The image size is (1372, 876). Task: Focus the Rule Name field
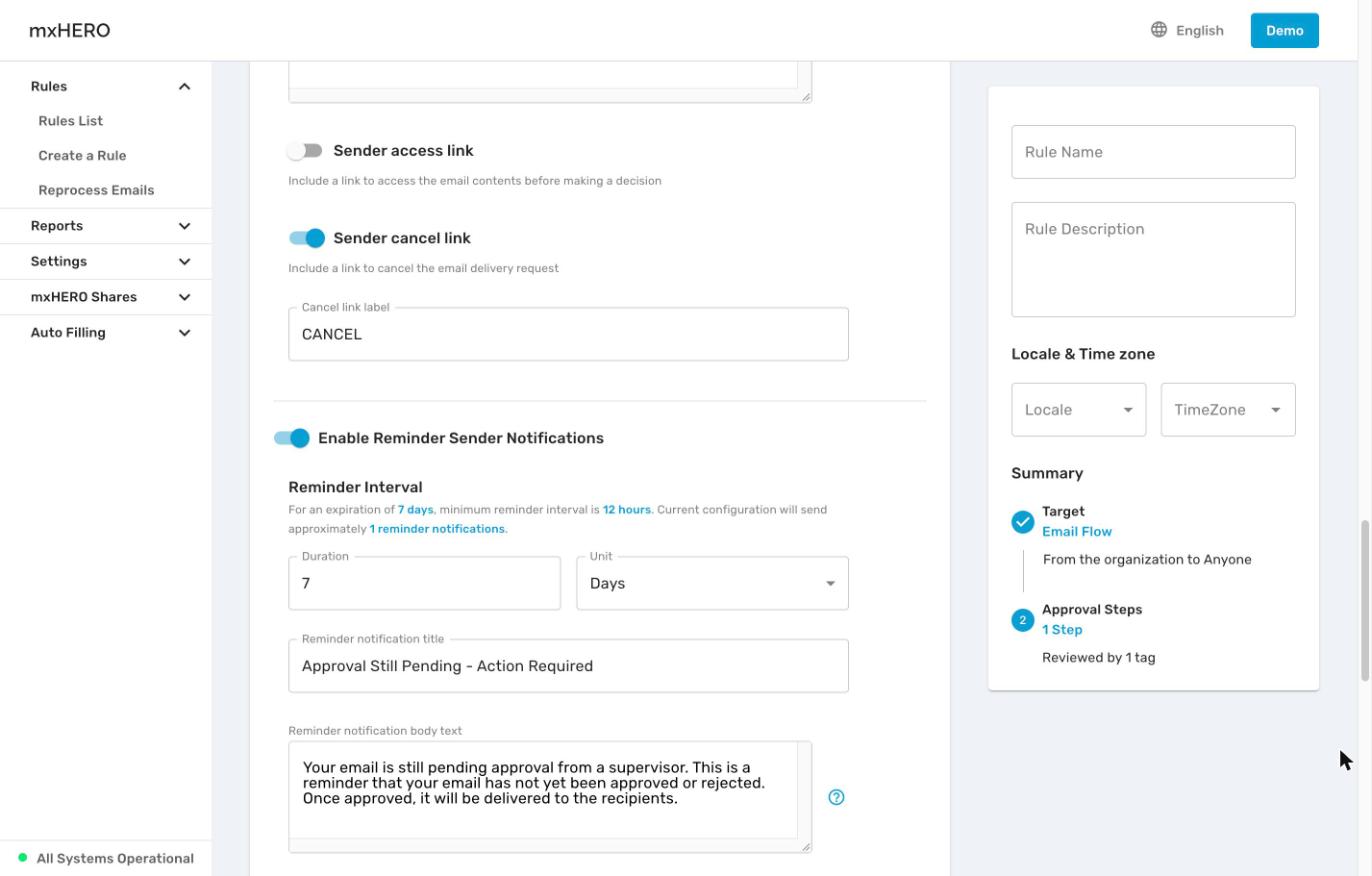click(1153, 152)
